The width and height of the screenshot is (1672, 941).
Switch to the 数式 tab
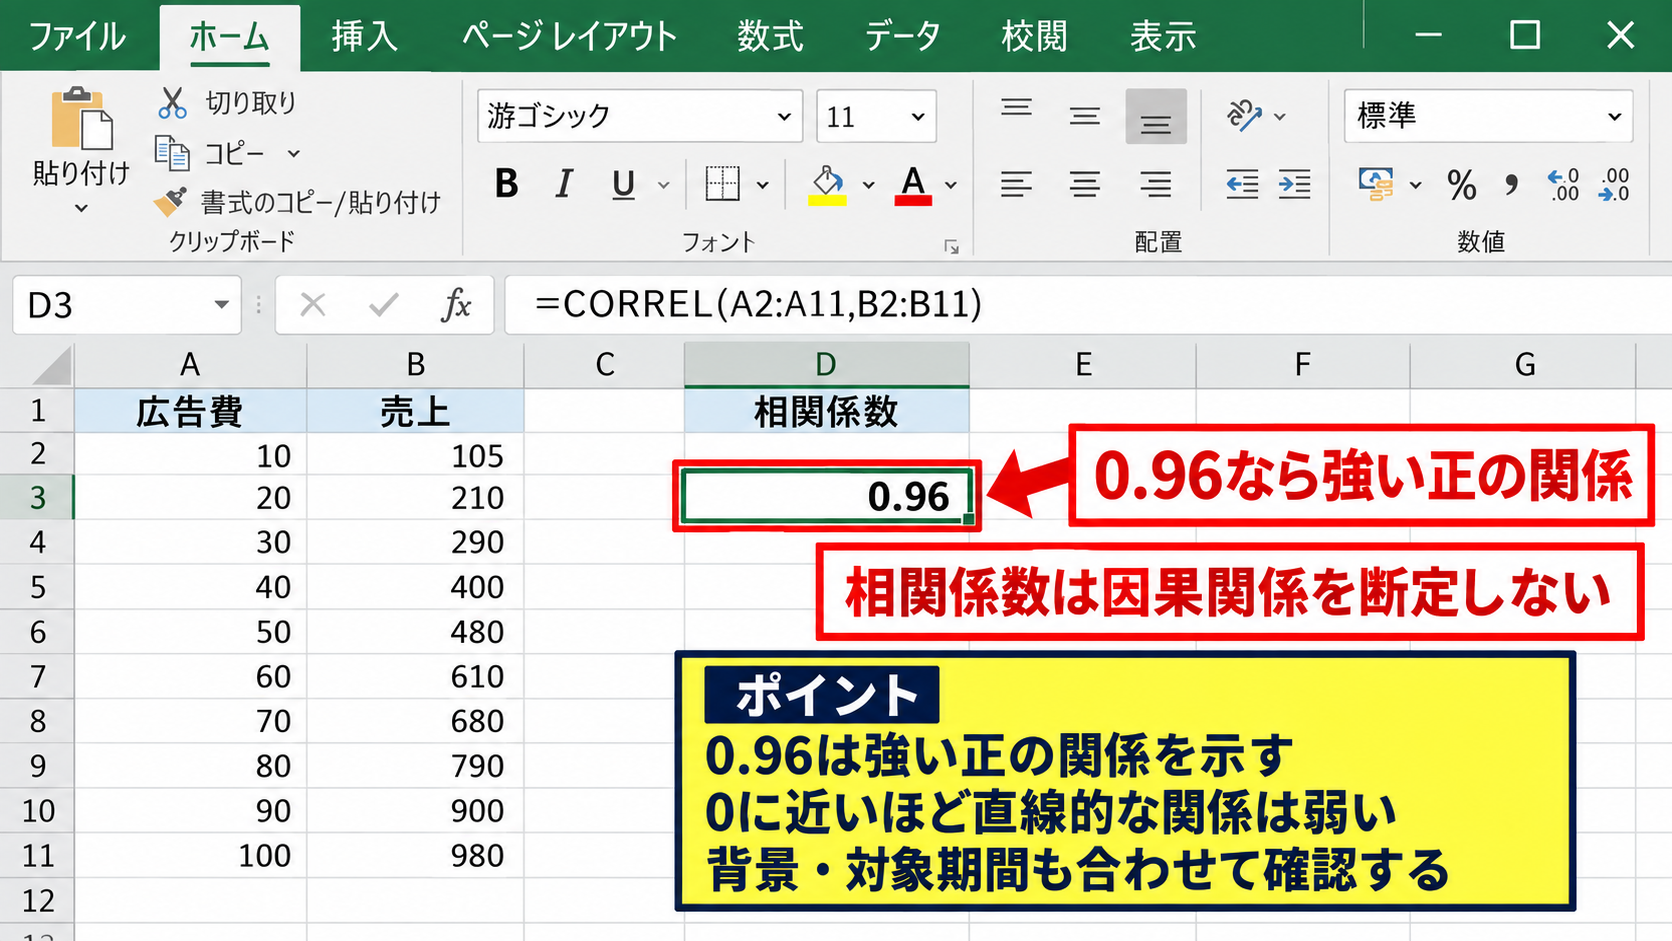(x=770, y=37)
